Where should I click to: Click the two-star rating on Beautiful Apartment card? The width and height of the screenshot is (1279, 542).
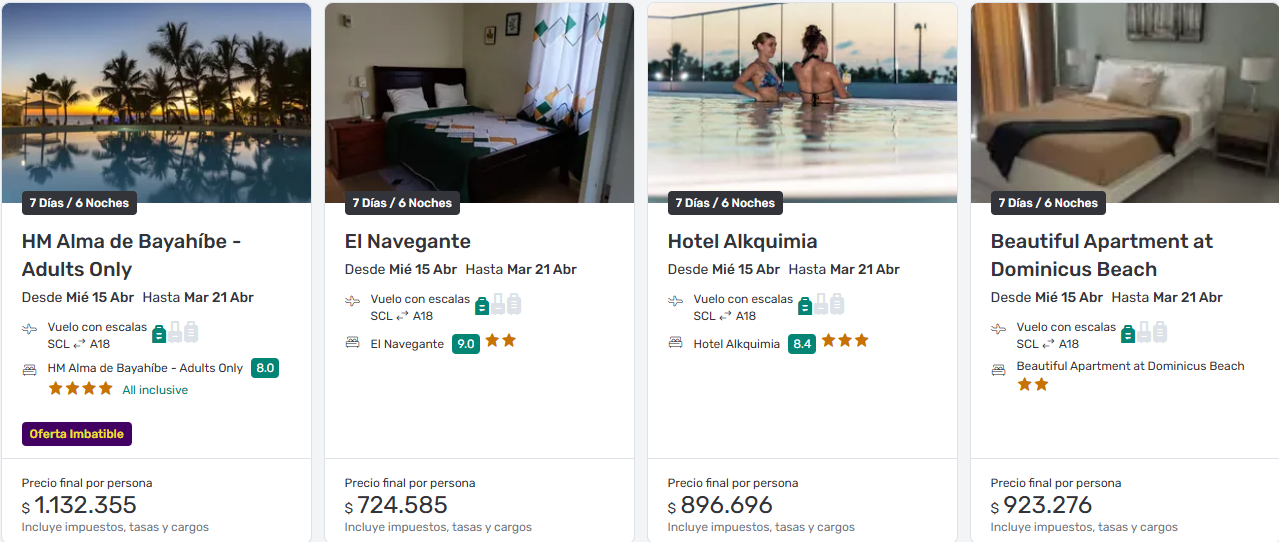(1033, 384)
